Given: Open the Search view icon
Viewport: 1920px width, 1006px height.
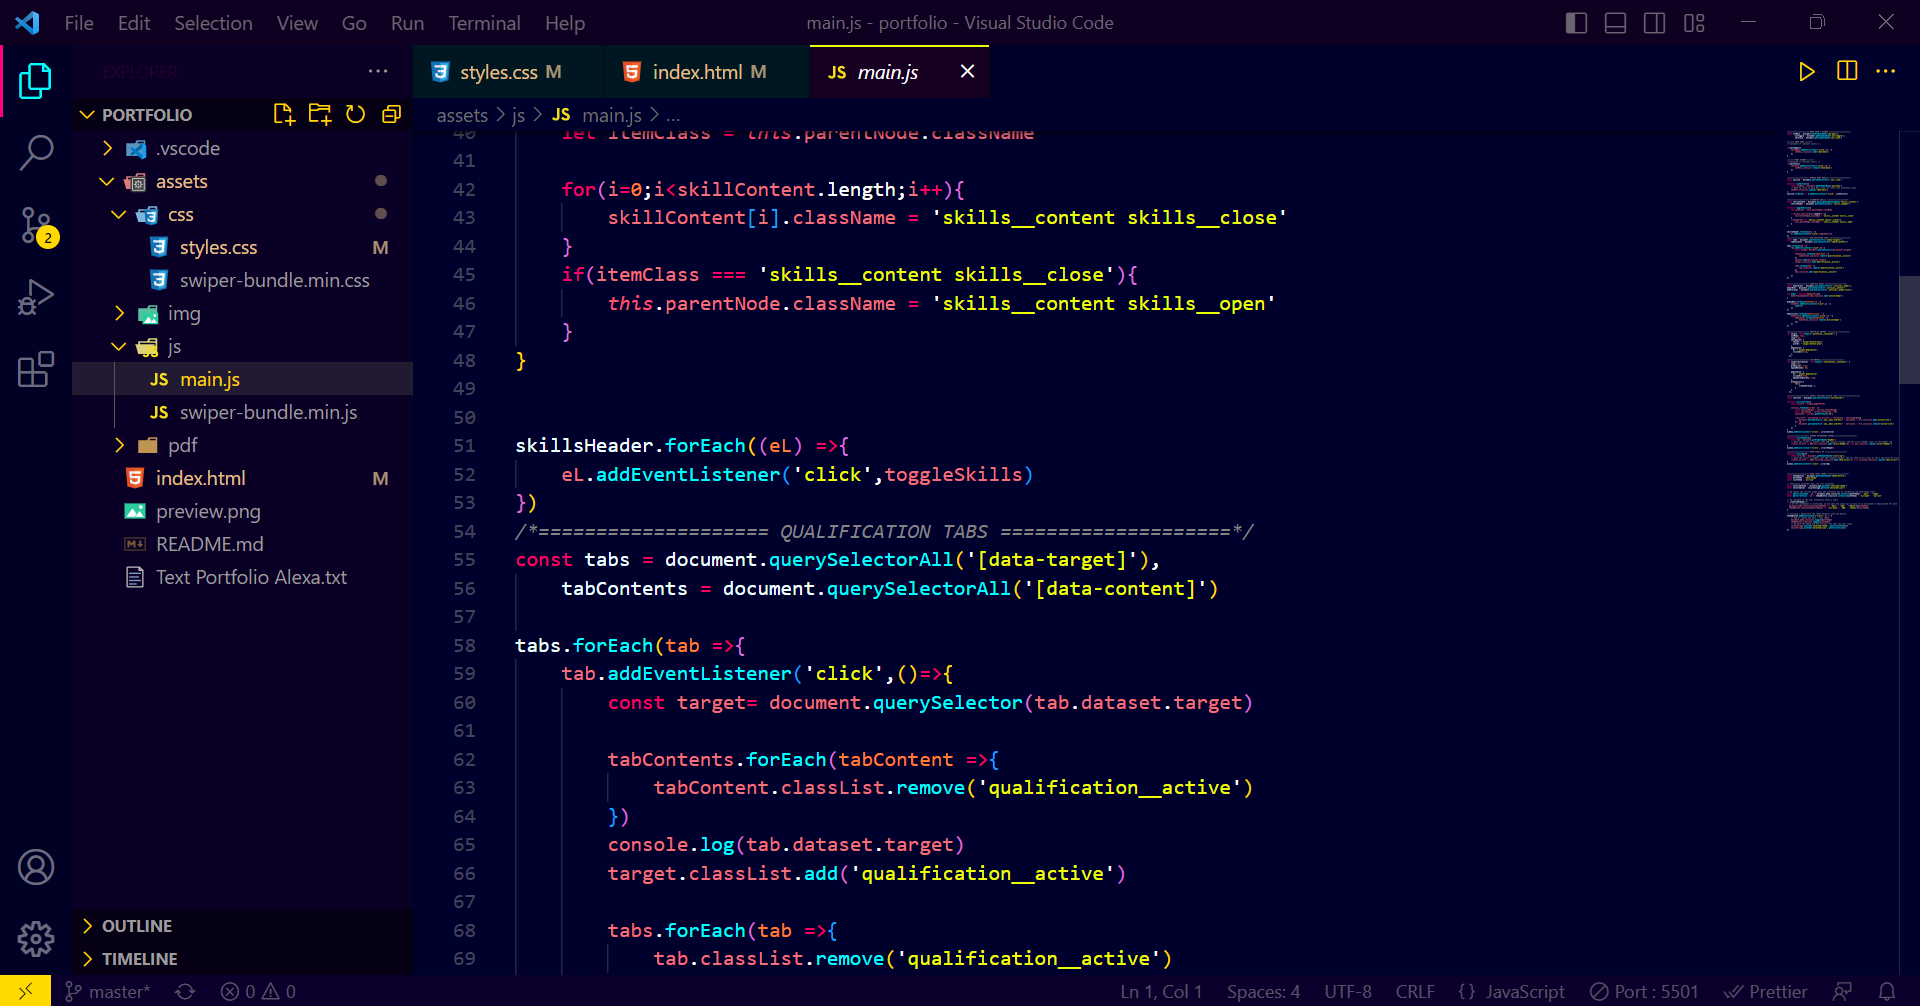Looking at the screenshot, I should point(35,153).
